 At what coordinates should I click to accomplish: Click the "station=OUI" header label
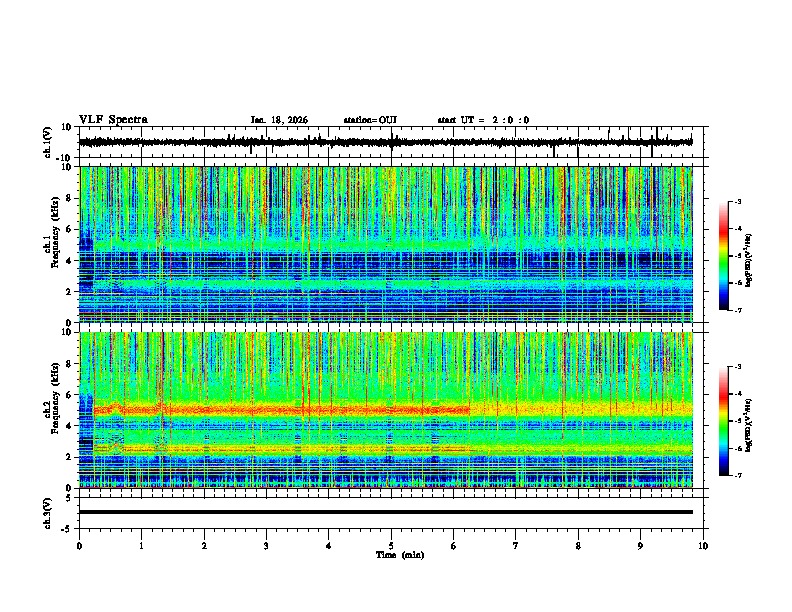(370, 120)
